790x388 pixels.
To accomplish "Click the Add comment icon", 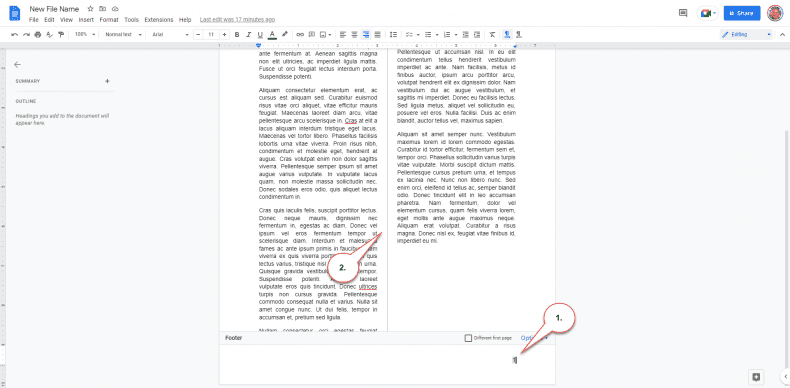I will point(312,35).
